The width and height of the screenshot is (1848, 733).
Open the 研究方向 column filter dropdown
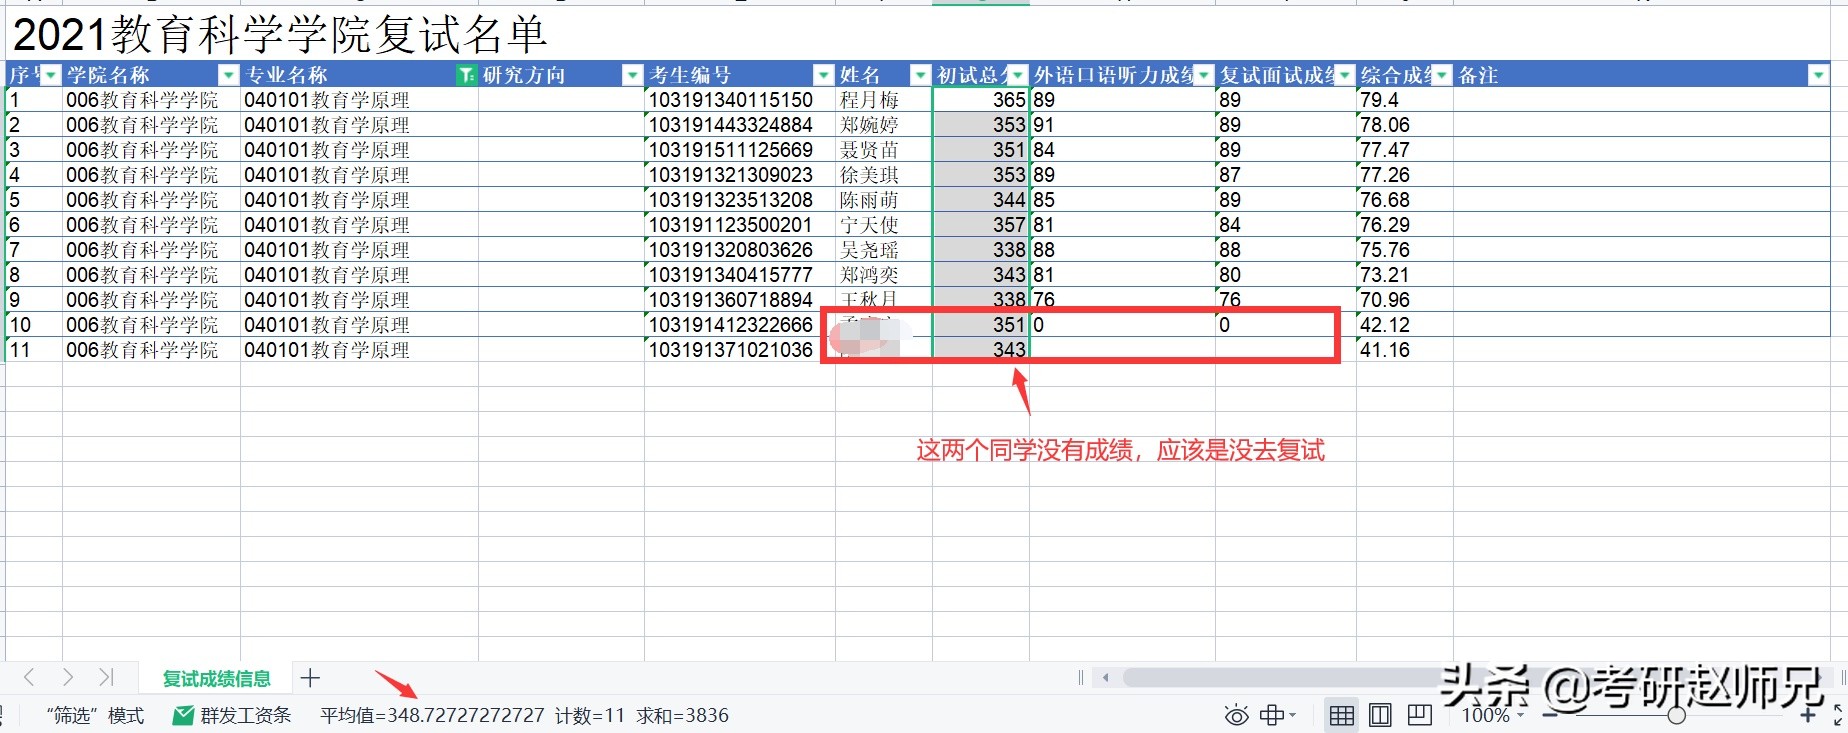click(632, 75)
